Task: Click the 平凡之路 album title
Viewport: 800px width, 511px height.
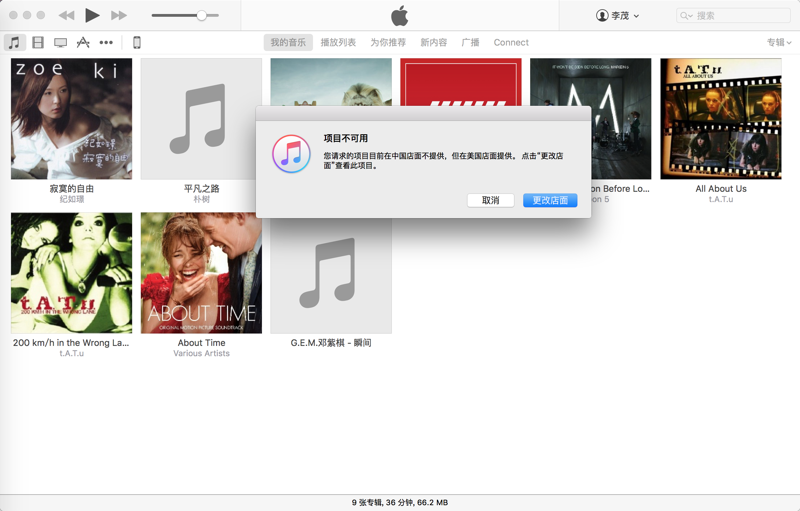Action: (202, 189)
